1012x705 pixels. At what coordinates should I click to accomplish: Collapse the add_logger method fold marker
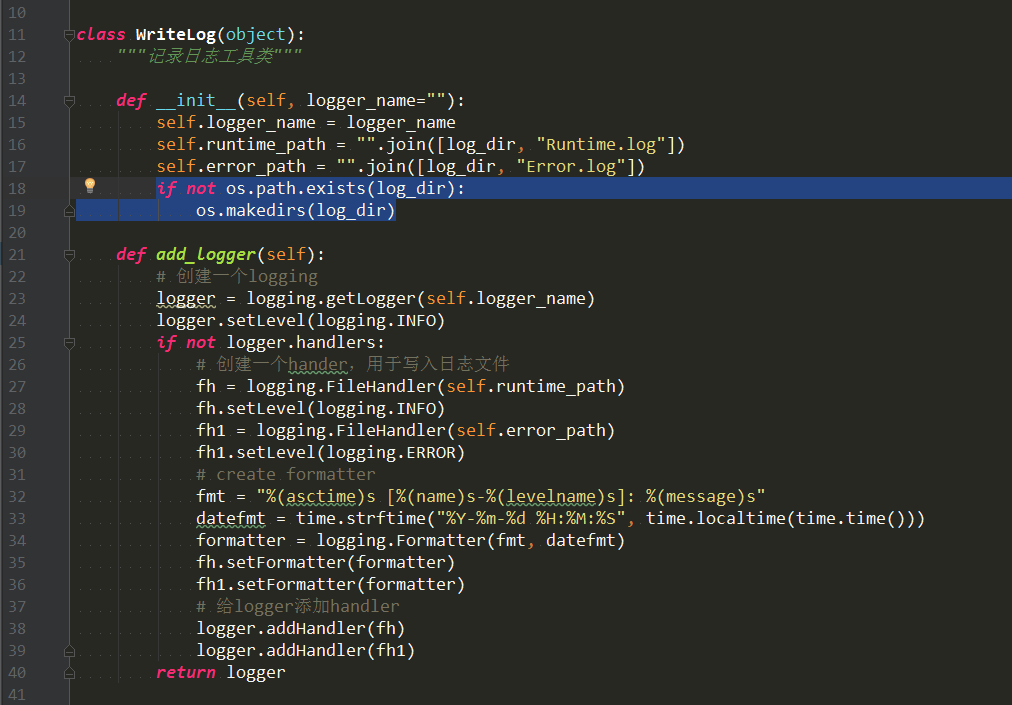(69, 256)
